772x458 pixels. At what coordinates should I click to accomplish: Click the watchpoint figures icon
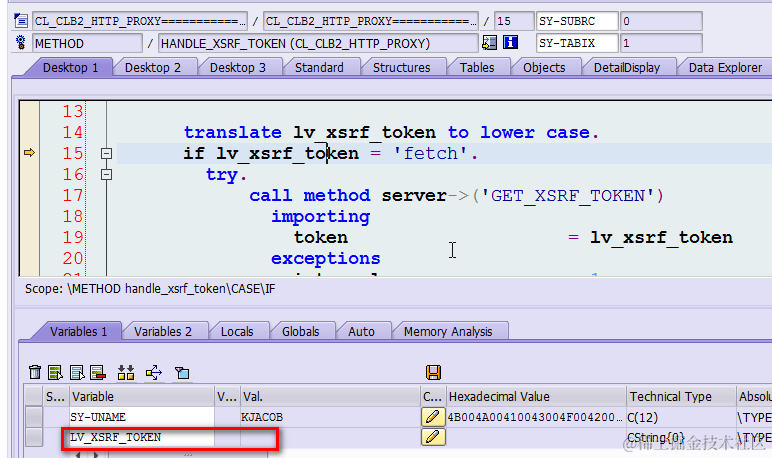pyautogui.click(x=126, y=372)
